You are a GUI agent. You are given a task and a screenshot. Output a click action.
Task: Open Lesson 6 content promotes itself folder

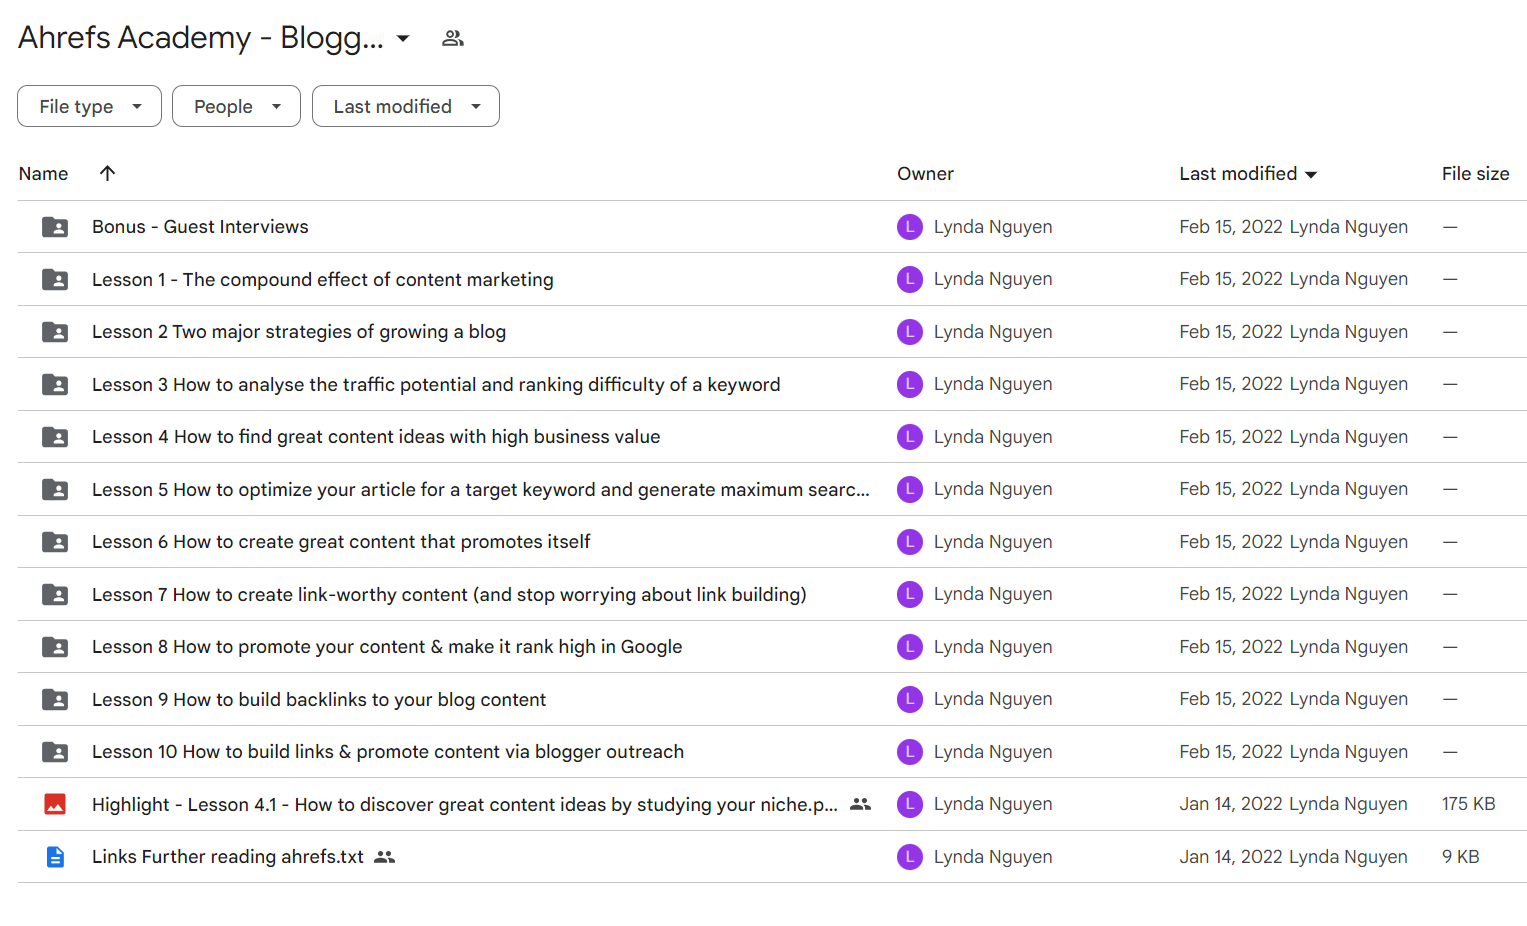coord(341,542)
